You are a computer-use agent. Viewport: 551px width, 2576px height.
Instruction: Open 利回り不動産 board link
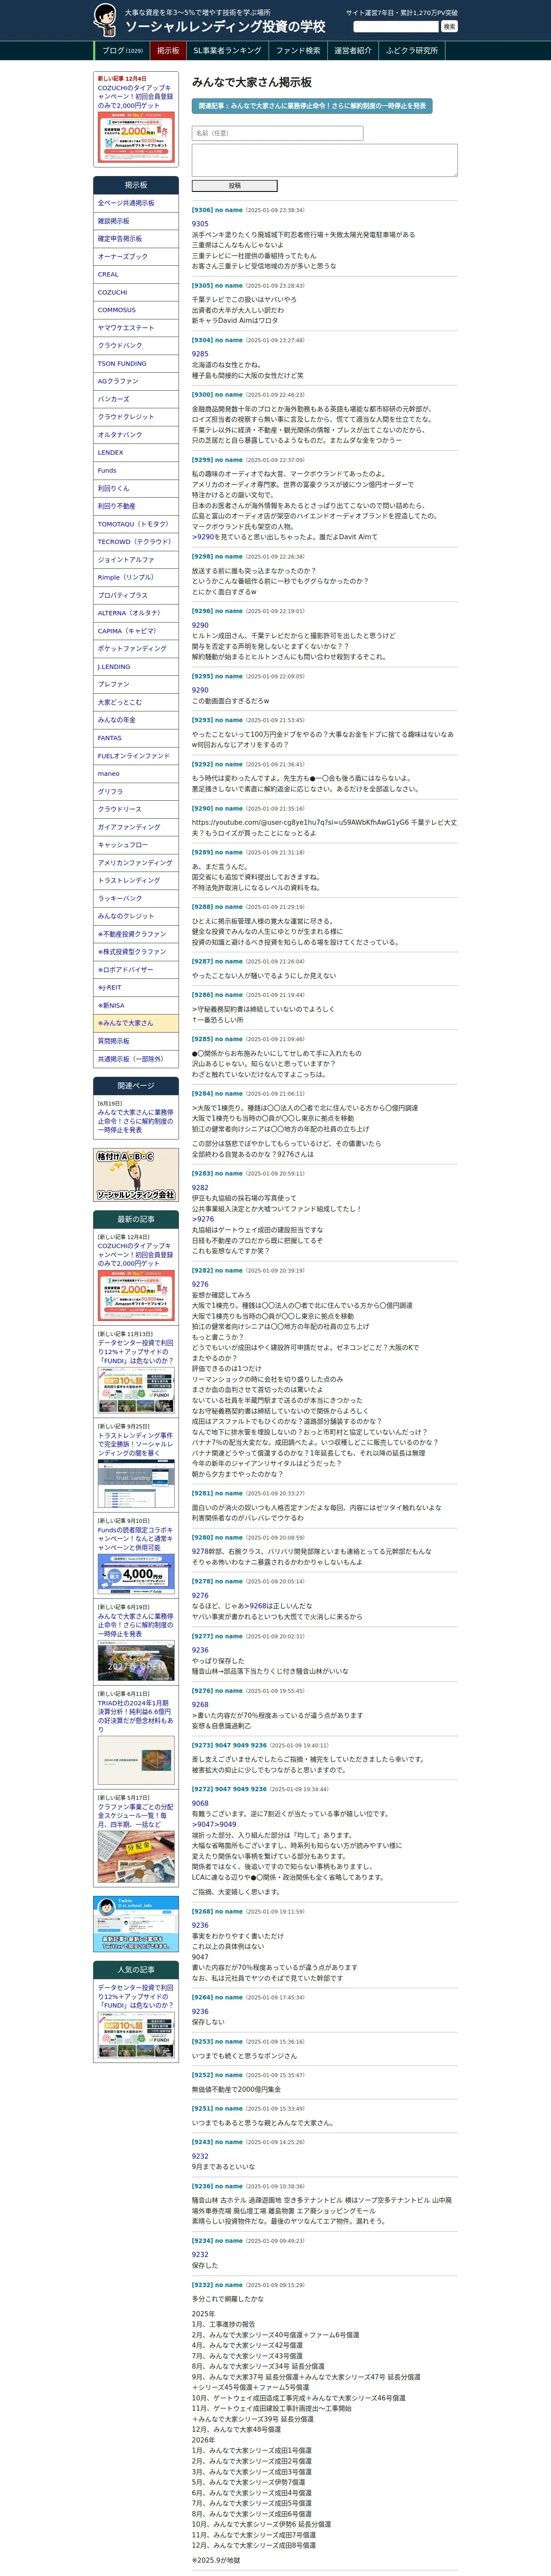tap(136, 506)
